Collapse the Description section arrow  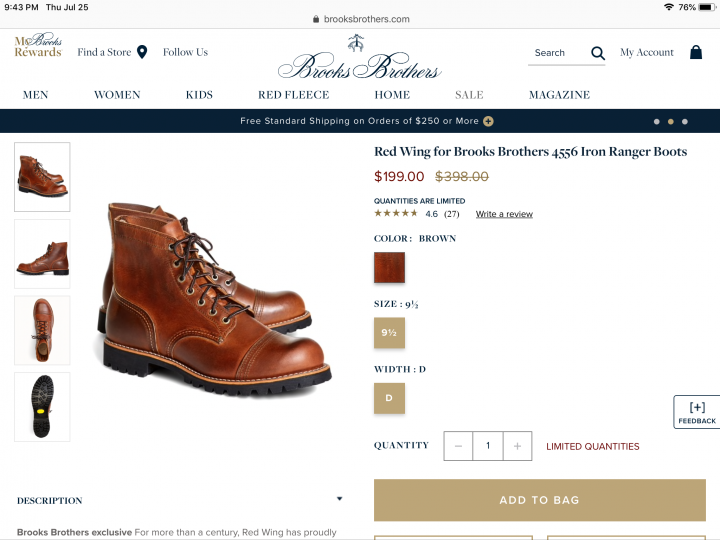point(339,499)
